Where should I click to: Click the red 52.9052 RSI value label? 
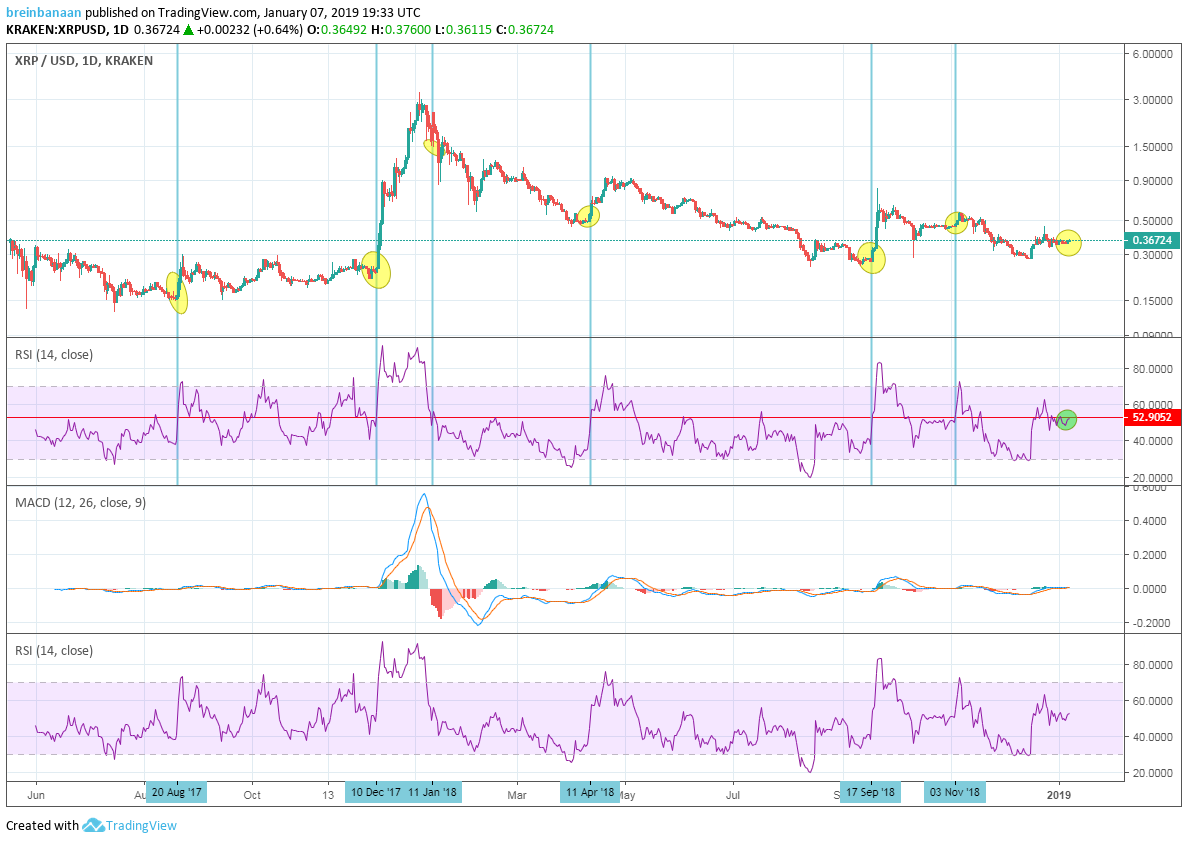(x=1152, y=417)
